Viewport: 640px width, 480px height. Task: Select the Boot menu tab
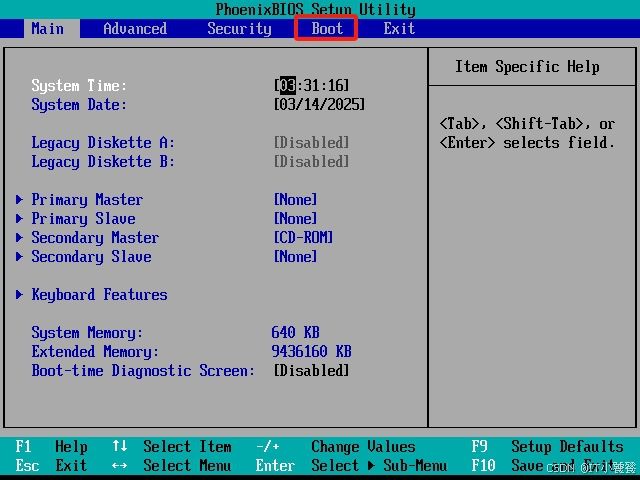[x=327, y=29]
